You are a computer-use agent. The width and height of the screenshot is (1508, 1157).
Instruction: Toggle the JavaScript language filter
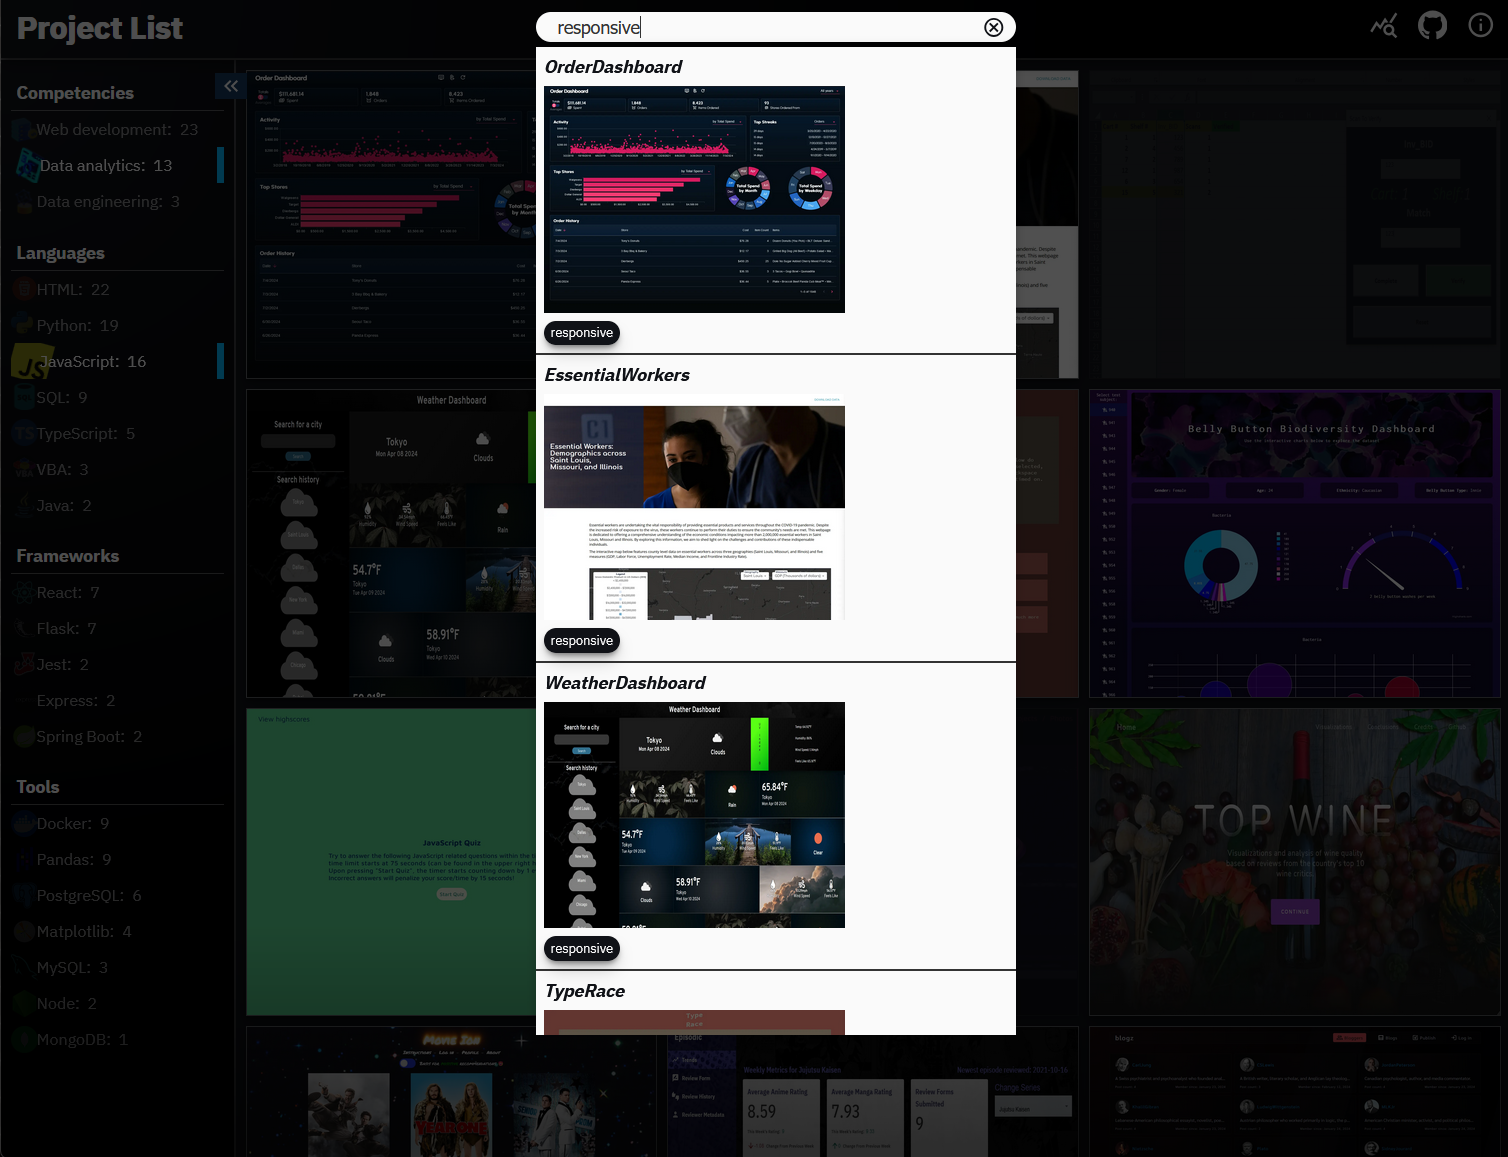(x=118, y=362)
